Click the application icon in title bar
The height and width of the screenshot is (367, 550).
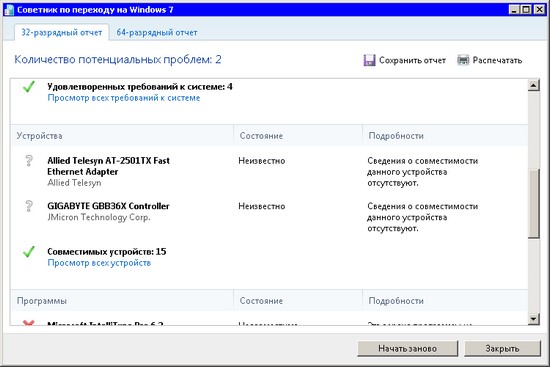click(x=9, y=10)
